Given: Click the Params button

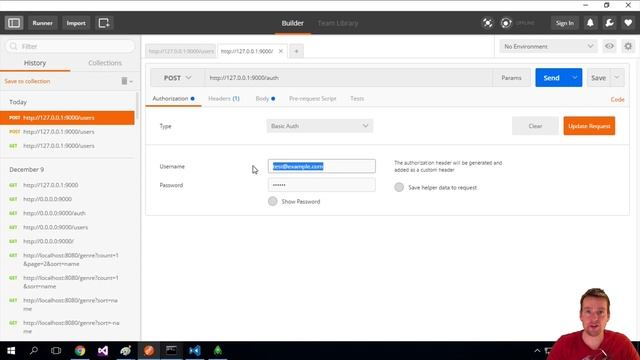Looking at the screenshot, I should pos(511,78).
